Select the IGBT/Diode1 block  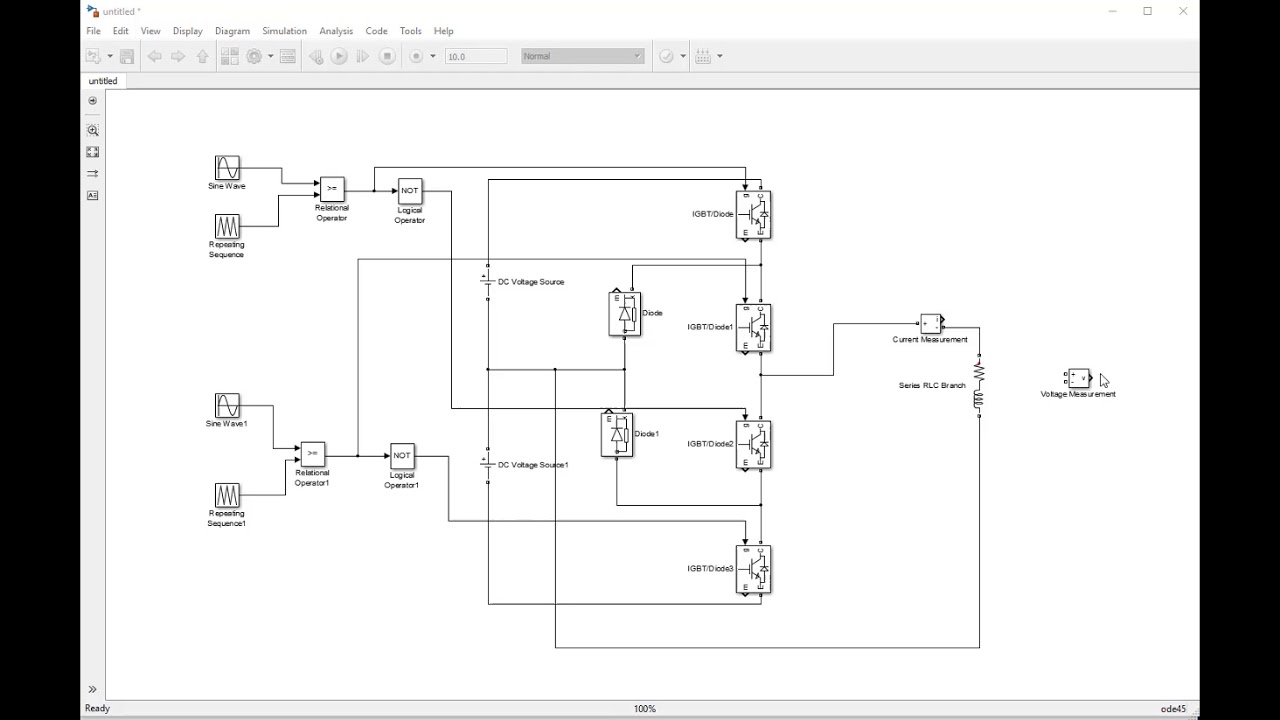[753, 328]
